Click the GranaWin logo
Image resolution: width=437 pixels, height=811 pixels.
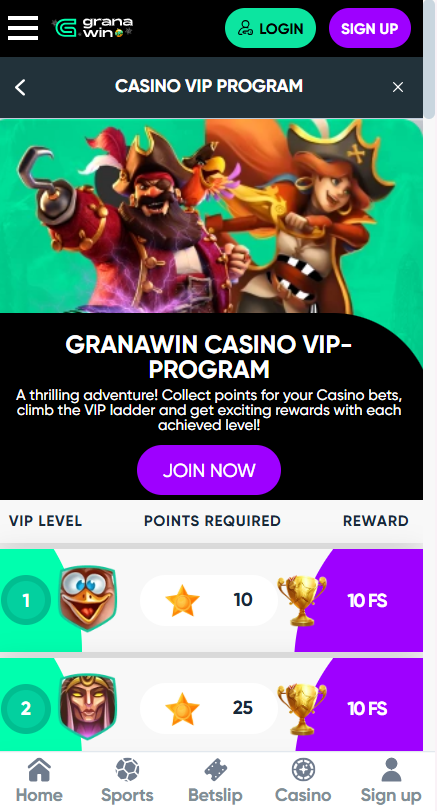94,27
